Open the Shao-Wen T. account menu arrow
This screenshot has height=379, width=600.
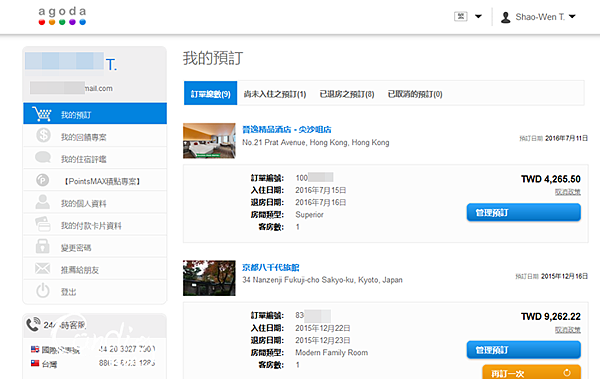click(x=572, y=16)
